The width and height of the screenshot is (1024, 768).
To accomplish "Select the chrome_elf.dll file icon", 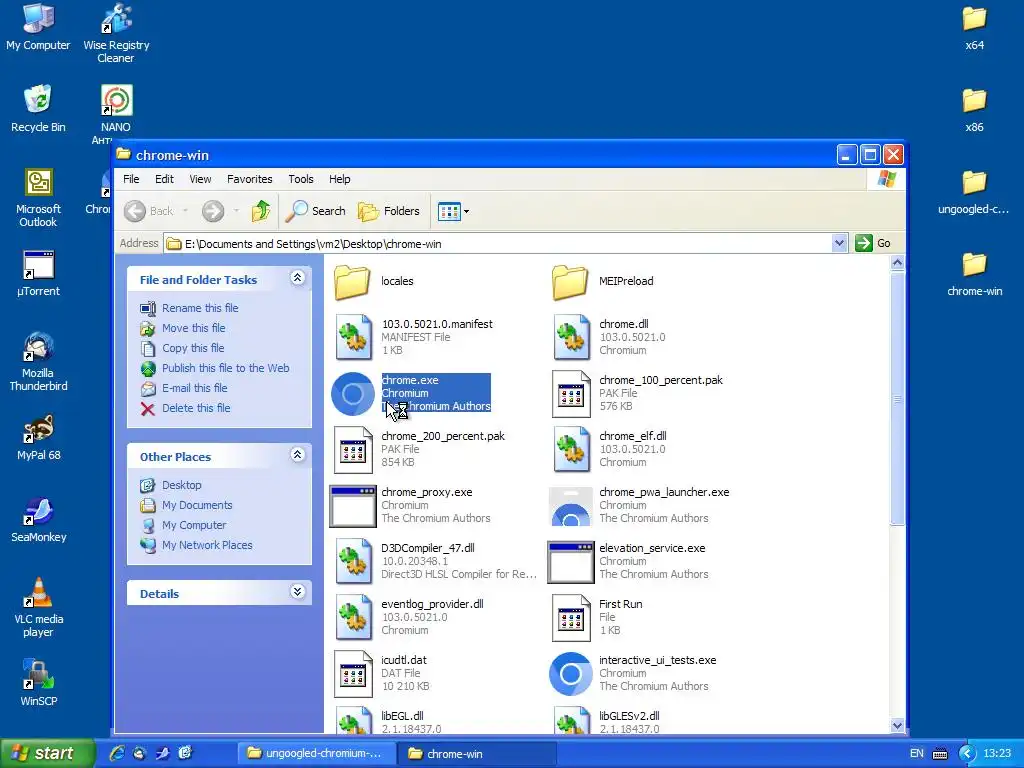I will coord(571,449).
